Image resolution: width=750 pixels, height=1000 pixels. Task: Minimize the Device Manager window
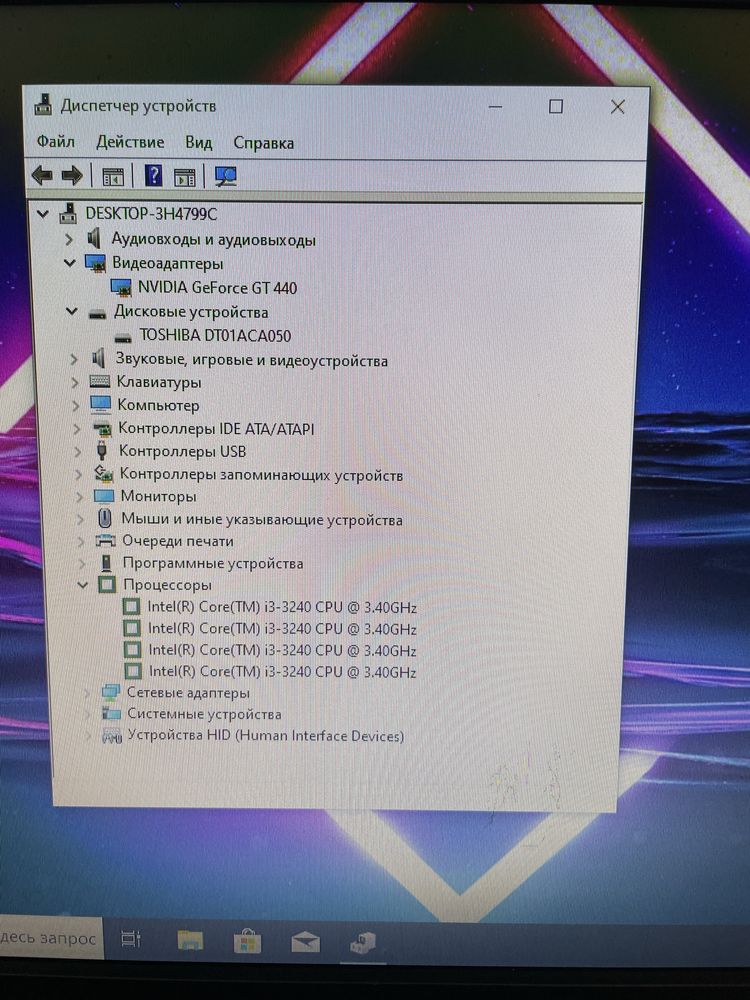click(x=496, y=107)
